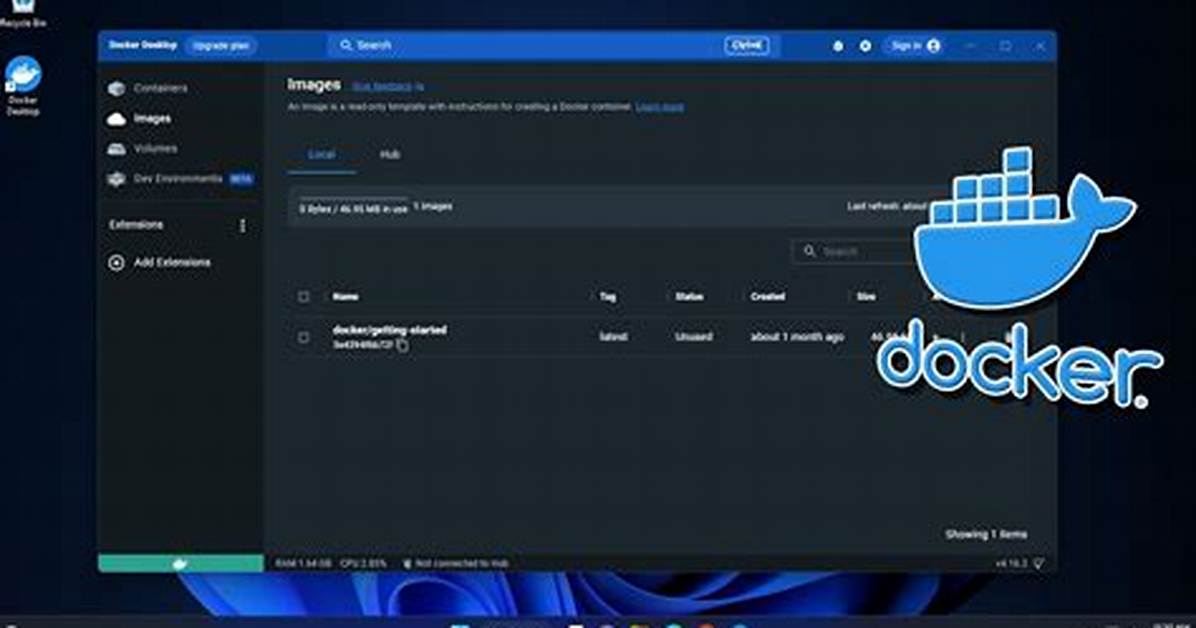The width and height of the screenshot is (1196, 628).
Task: Click the Add Extensions label
Action: coord(172,262)
